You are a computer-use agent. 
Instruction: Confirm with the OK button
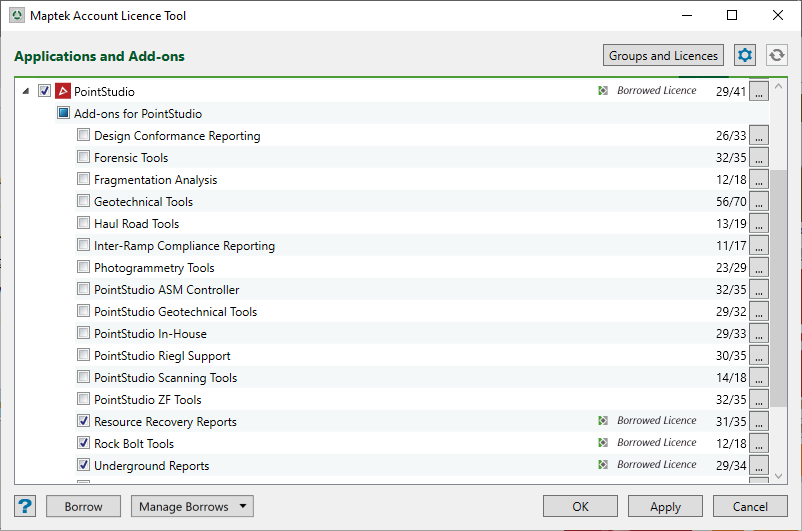click(580, 506)
